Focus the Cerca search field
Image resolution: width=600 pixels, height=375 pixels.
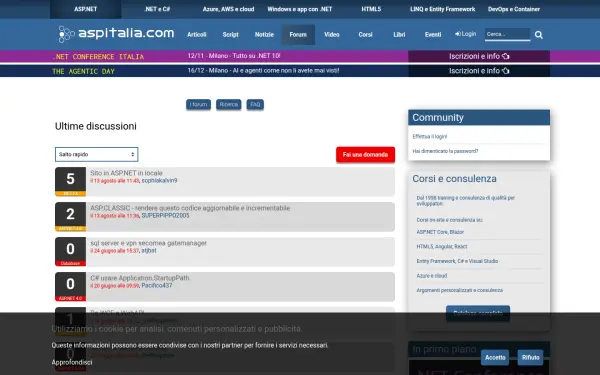click(x=507, y=34)
